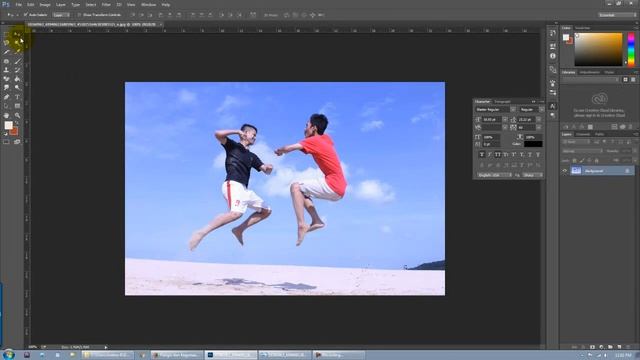Screen dimensions: 640x360
Task: Click the black text Color swatch
Action: pyautogui.click(x=533, y=144)
